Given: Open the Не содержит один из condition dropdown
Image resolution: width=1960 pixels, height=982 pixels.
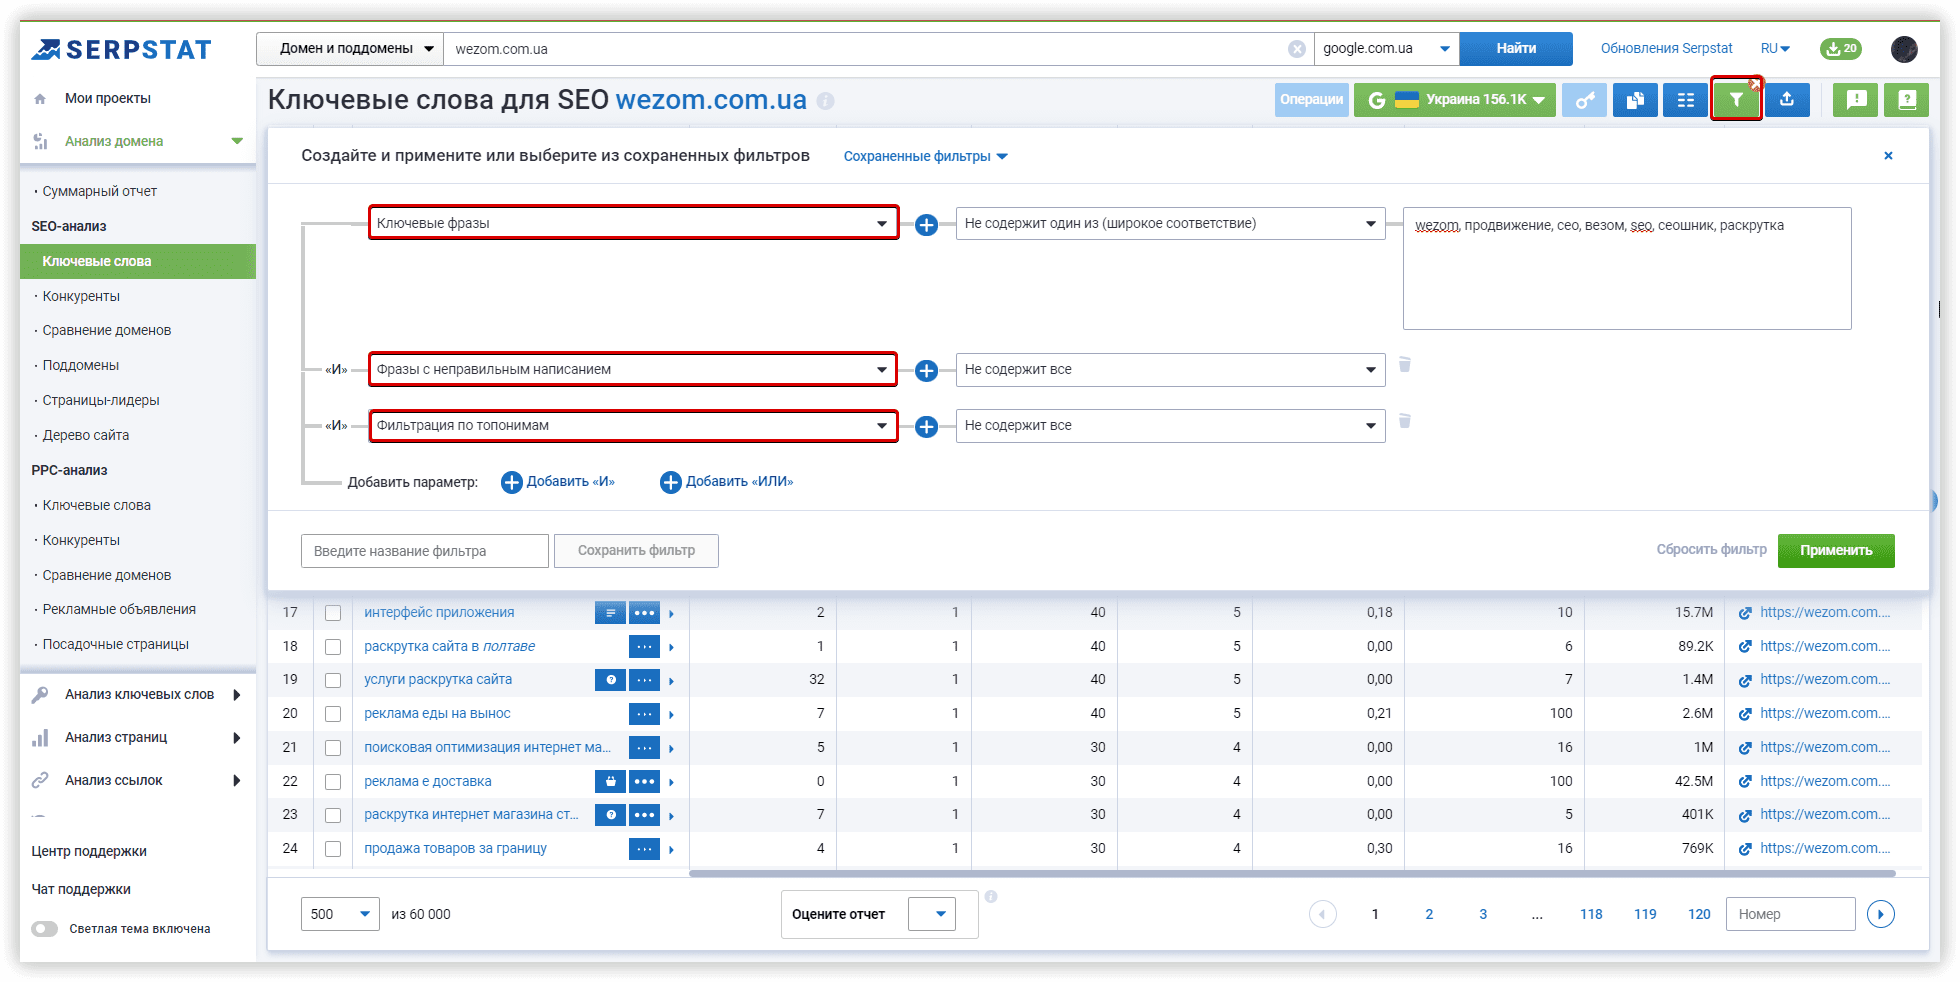Looking at the screenshot, I should pyautogui.click(x=1170, y=224).
